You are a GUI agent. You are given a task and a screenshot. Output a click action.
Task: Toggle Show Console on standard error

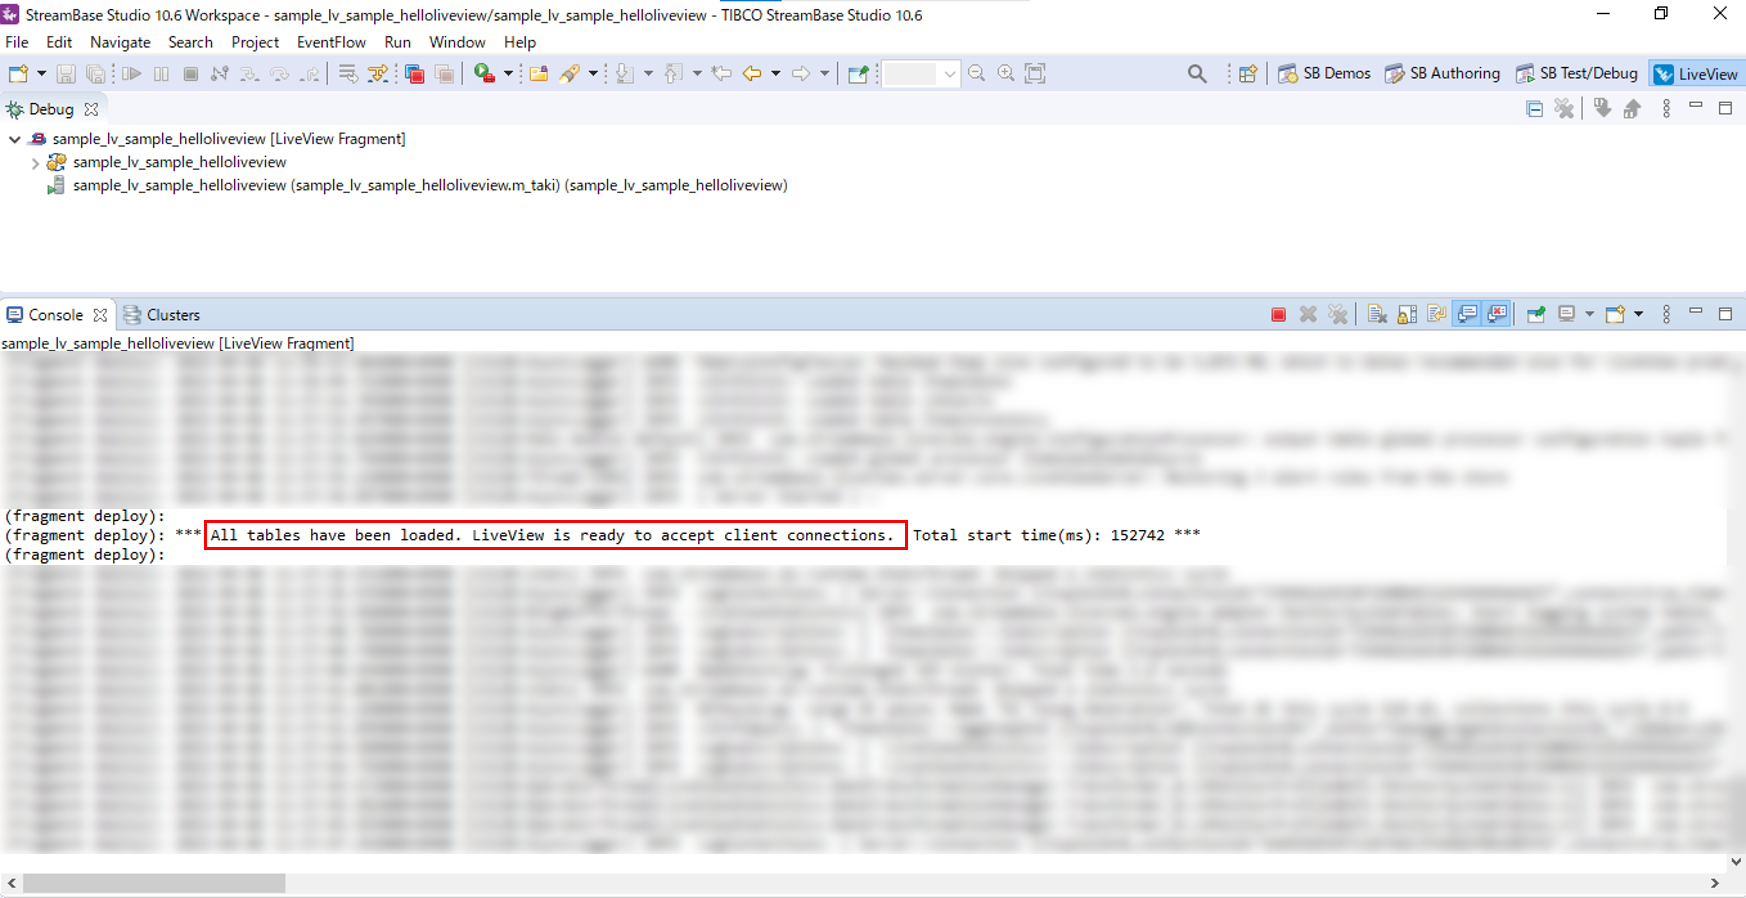point(1497,315)
